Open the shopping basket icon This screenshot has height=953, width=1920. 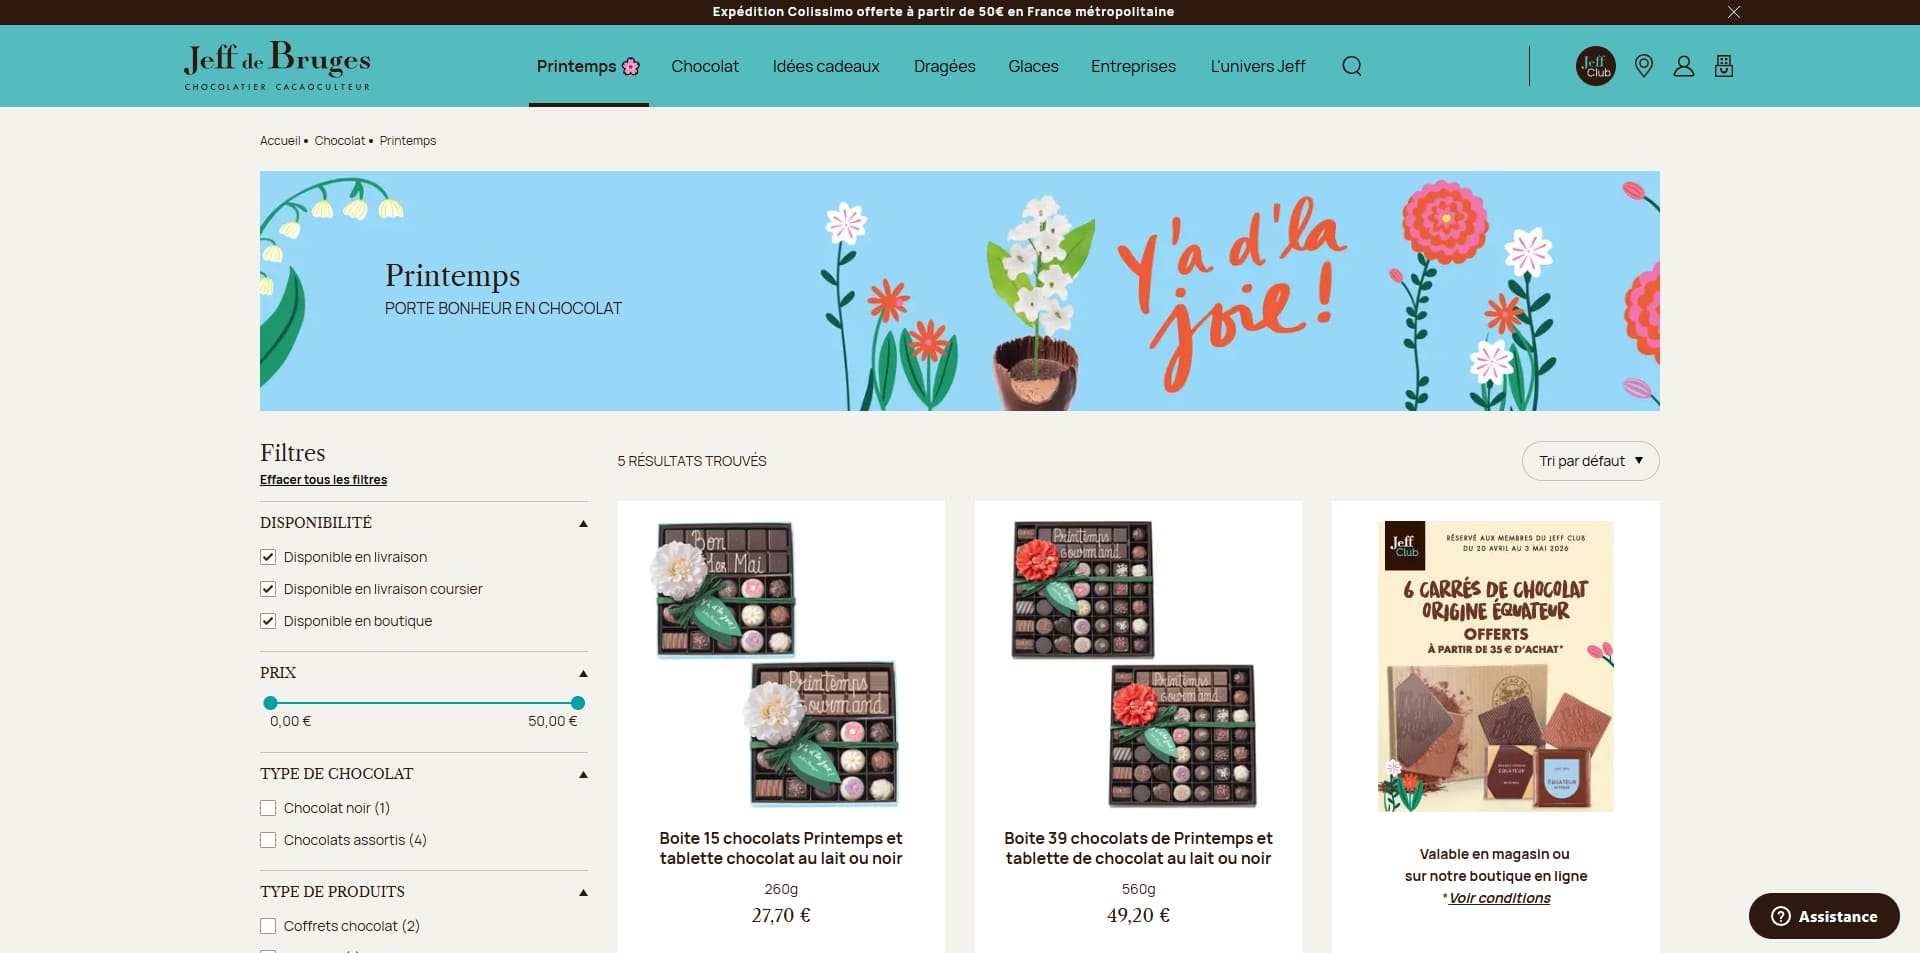(x=1724, y=66)
